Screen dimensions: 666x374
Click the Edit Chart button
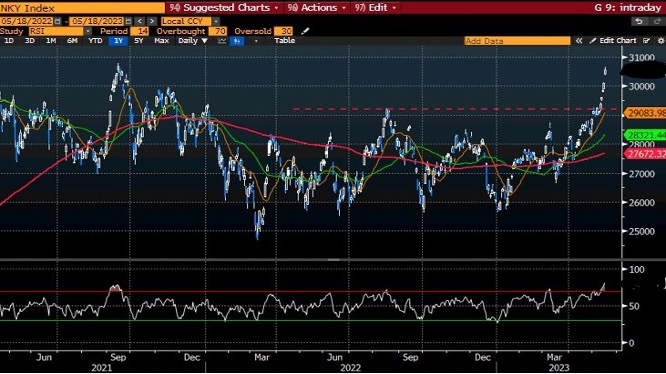coord(613,41)
